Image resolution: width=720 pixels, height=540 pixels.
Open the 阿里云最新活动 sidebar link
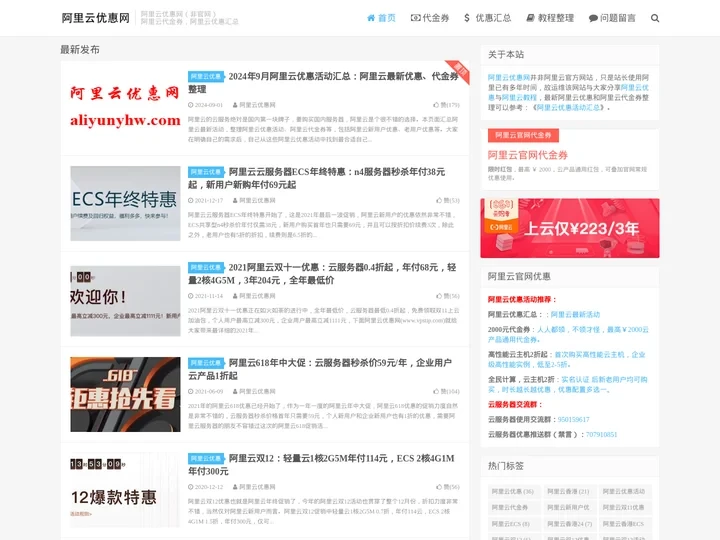[x=575, y=315]
